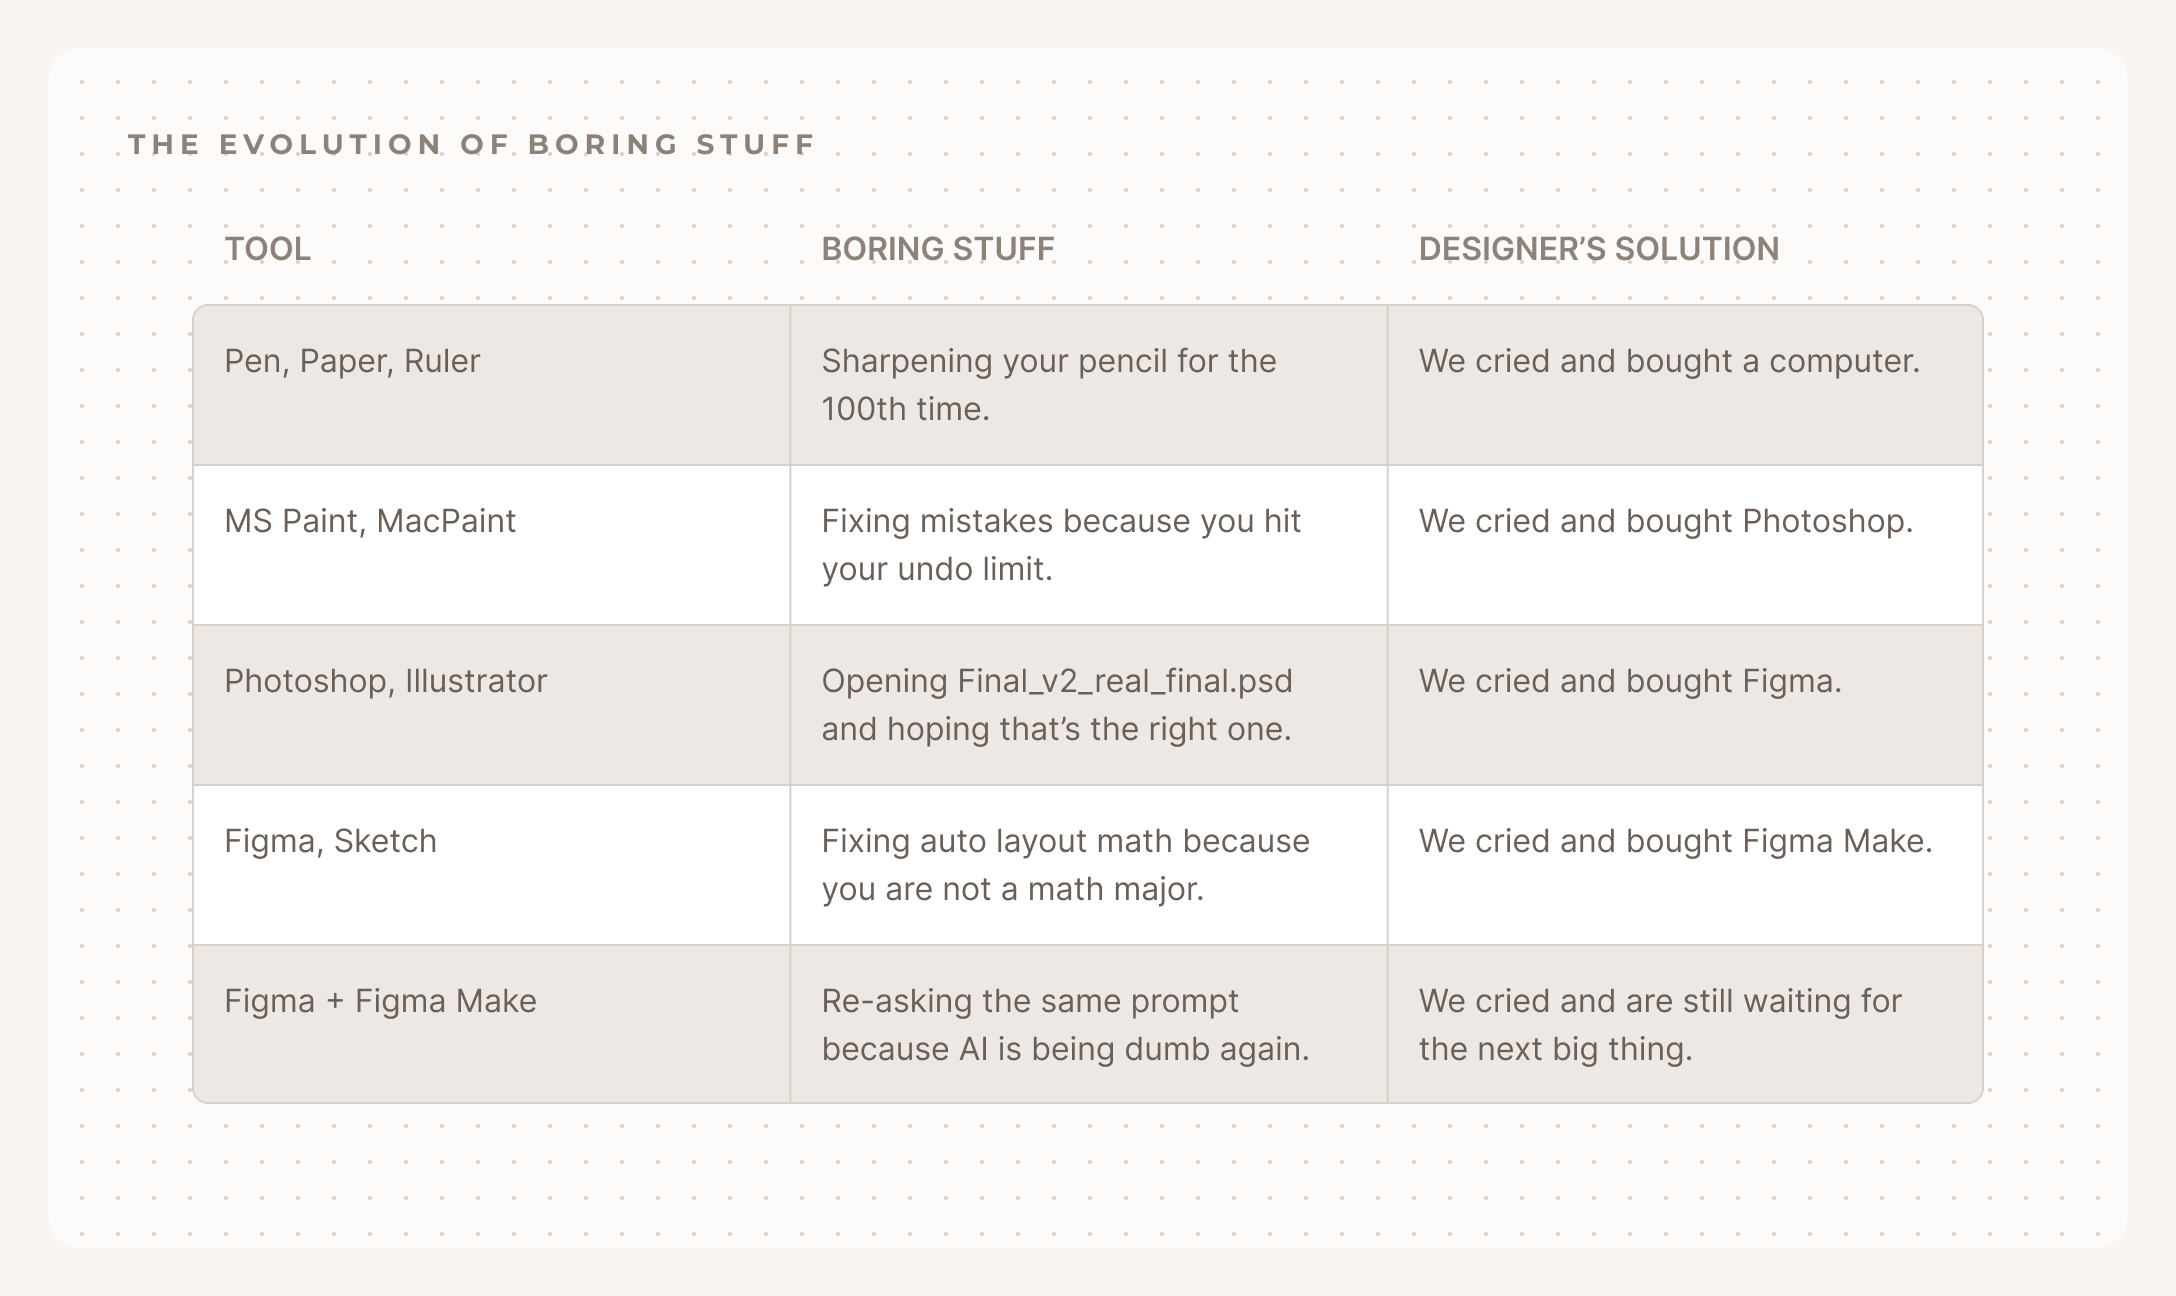Click 'hoping that's the right one' text line
This screenshot has width=2176, height=1296.
pyautogui.click(x=1056, y=729)
